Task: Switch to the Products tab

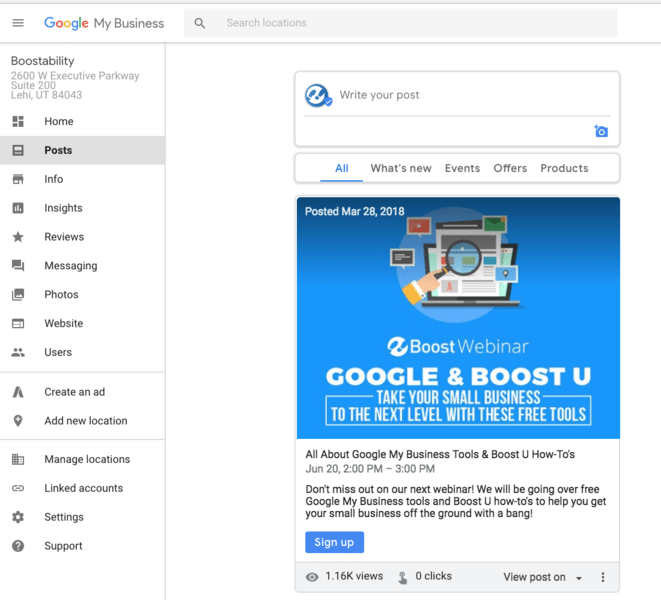Action: tap(564, 168)
